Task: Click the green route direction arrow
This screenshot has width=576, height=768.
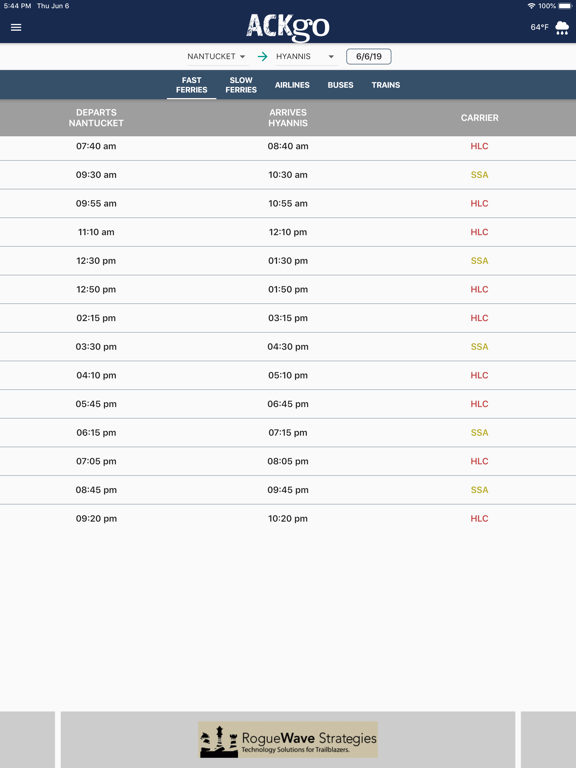Action: [x=263, y=56]
